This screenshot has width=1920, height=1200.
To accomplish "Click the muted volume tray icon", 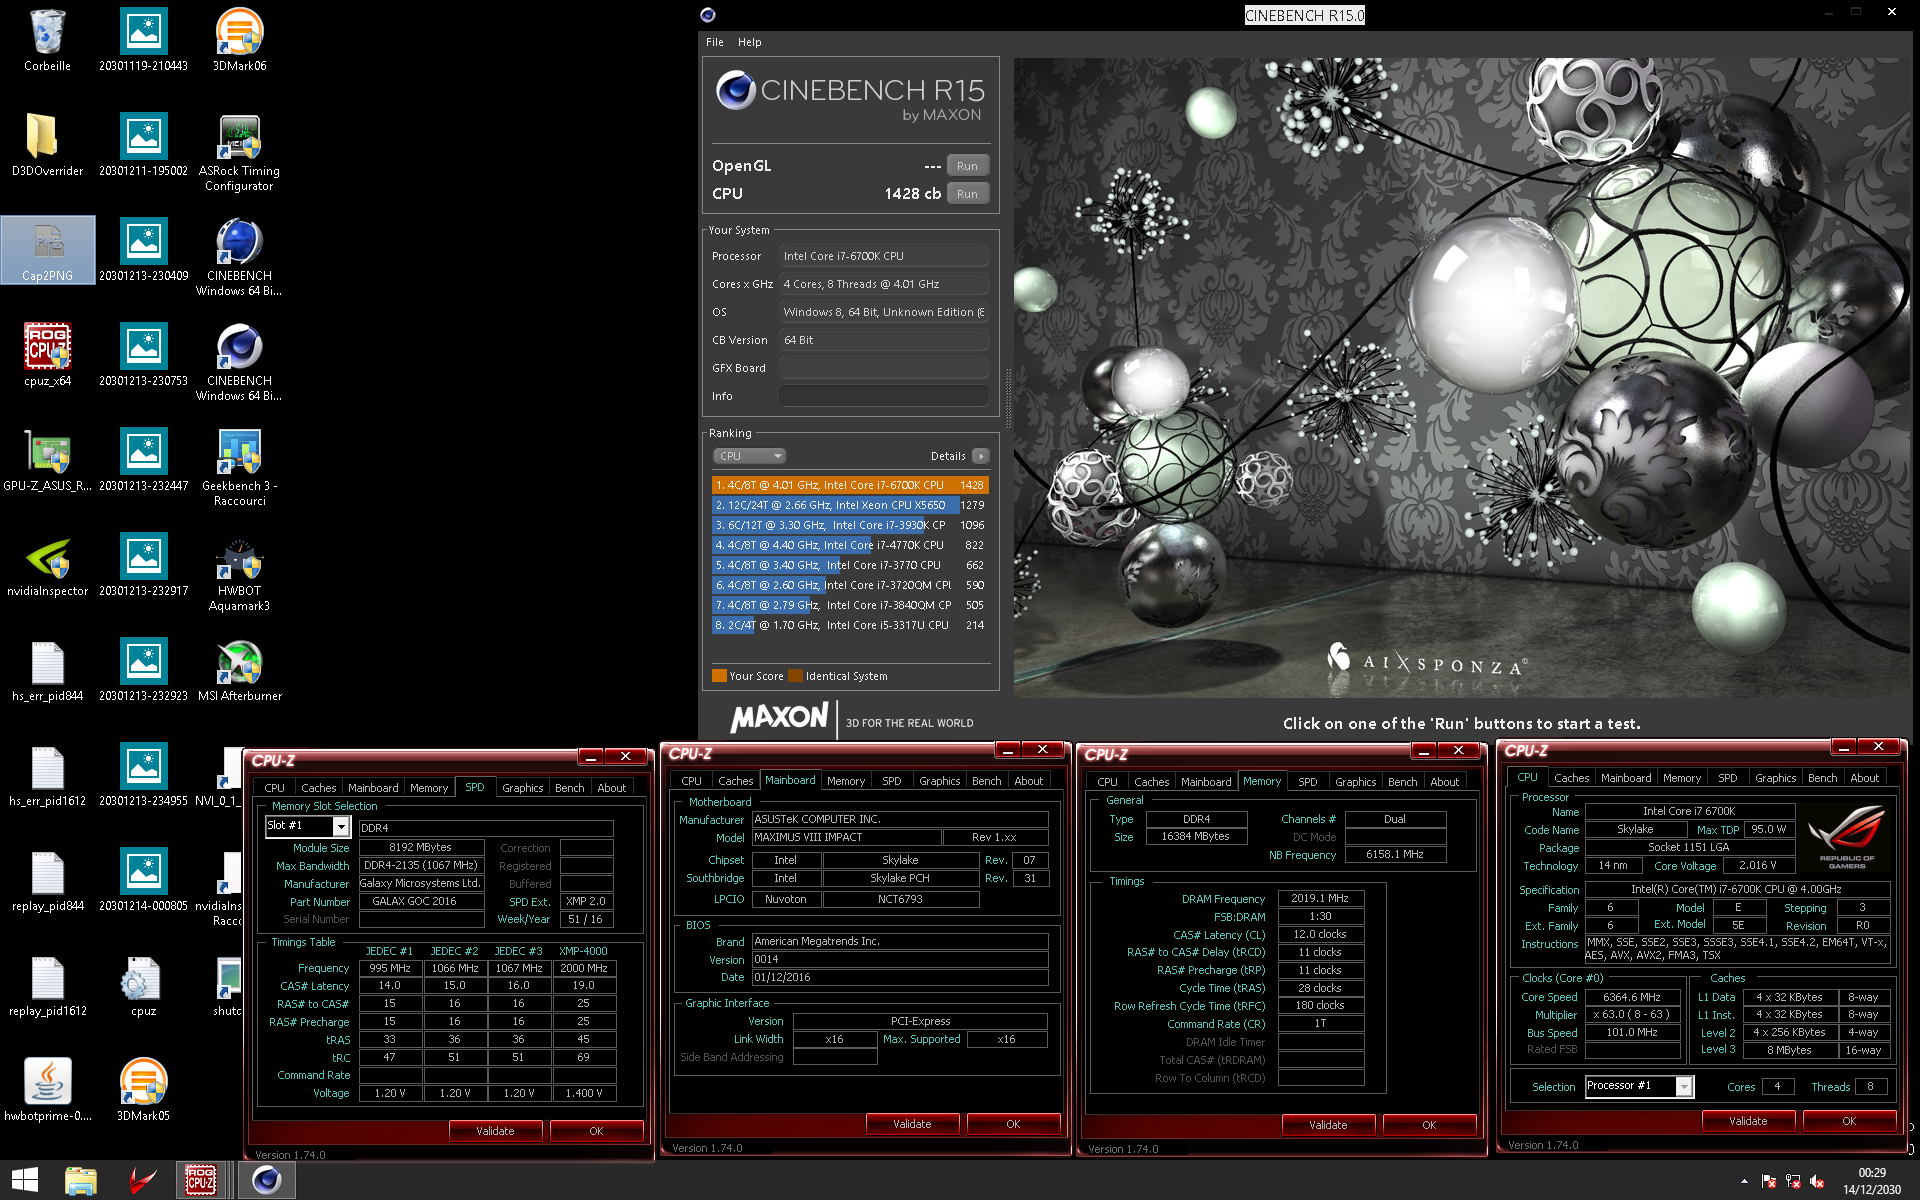I will (1816, 1181).
